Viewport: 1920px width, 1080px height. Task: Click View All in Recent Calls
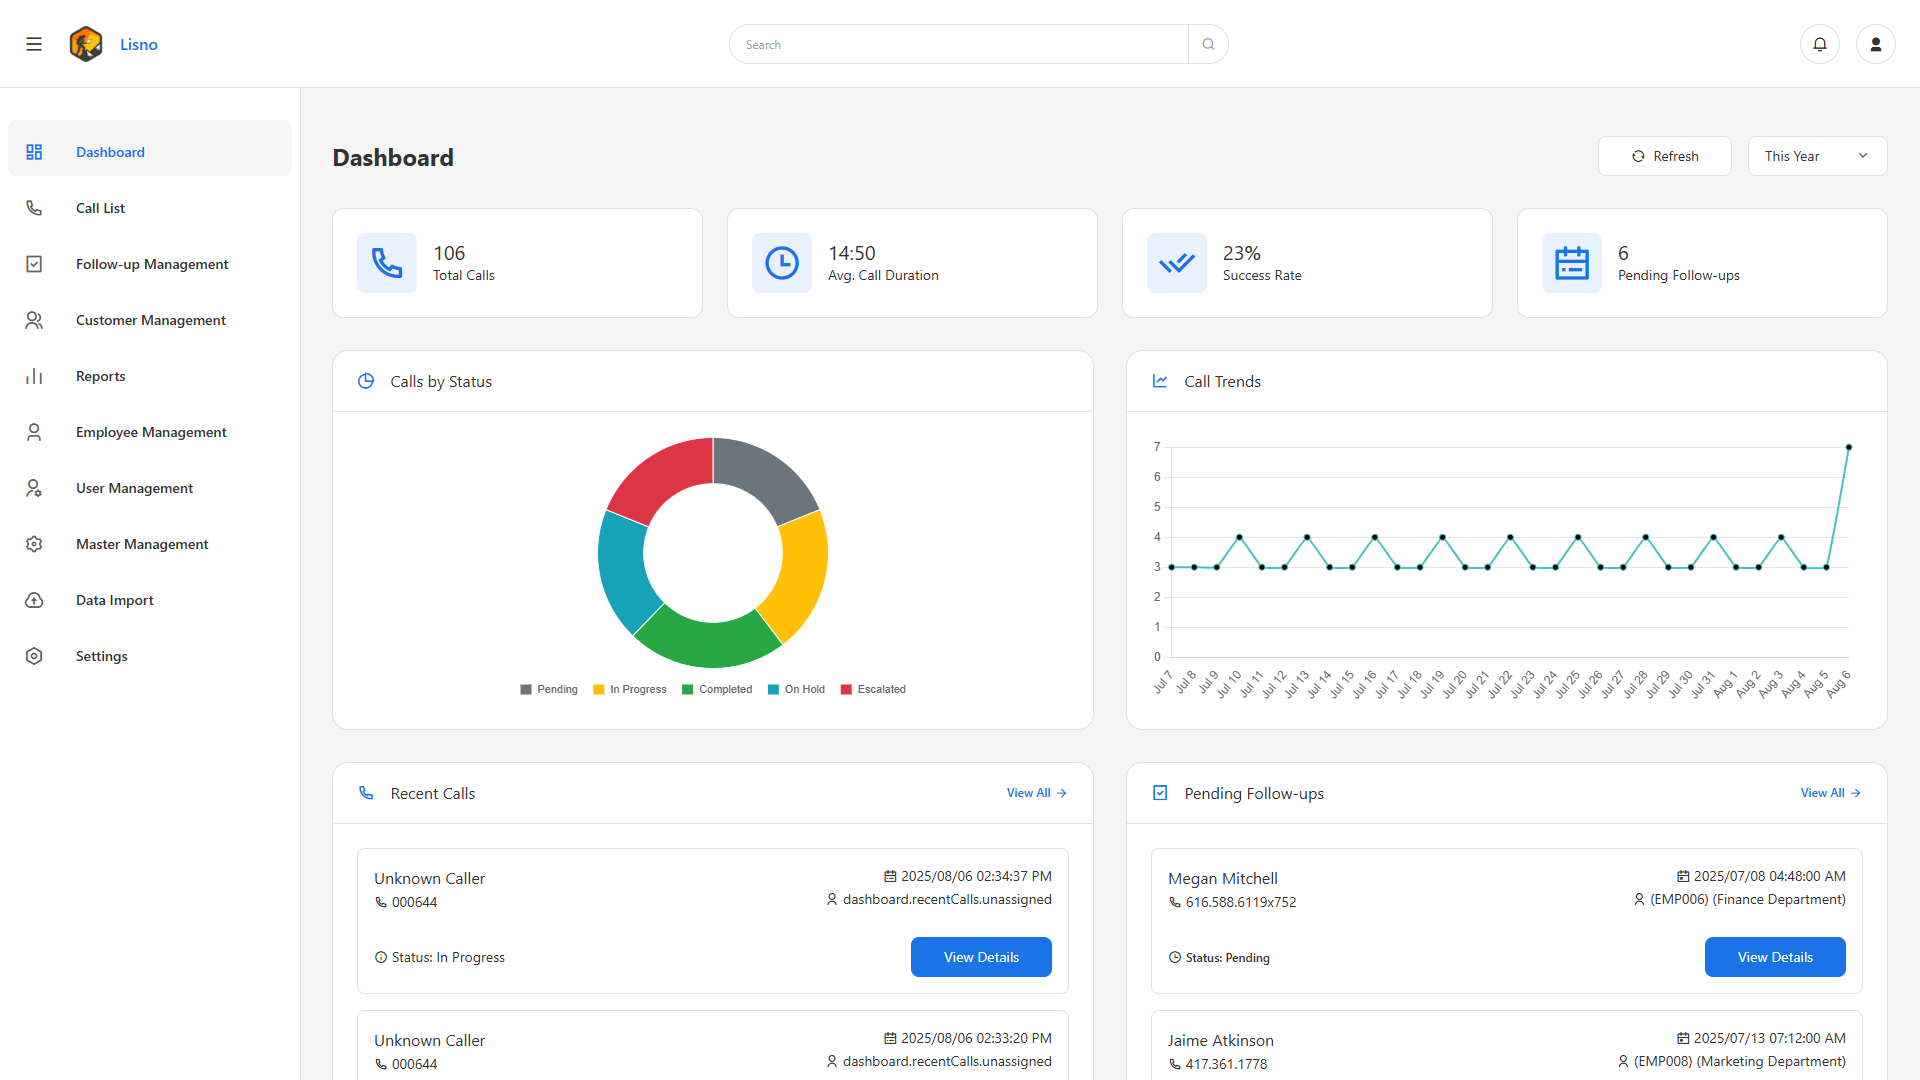tap(1036, 793)
